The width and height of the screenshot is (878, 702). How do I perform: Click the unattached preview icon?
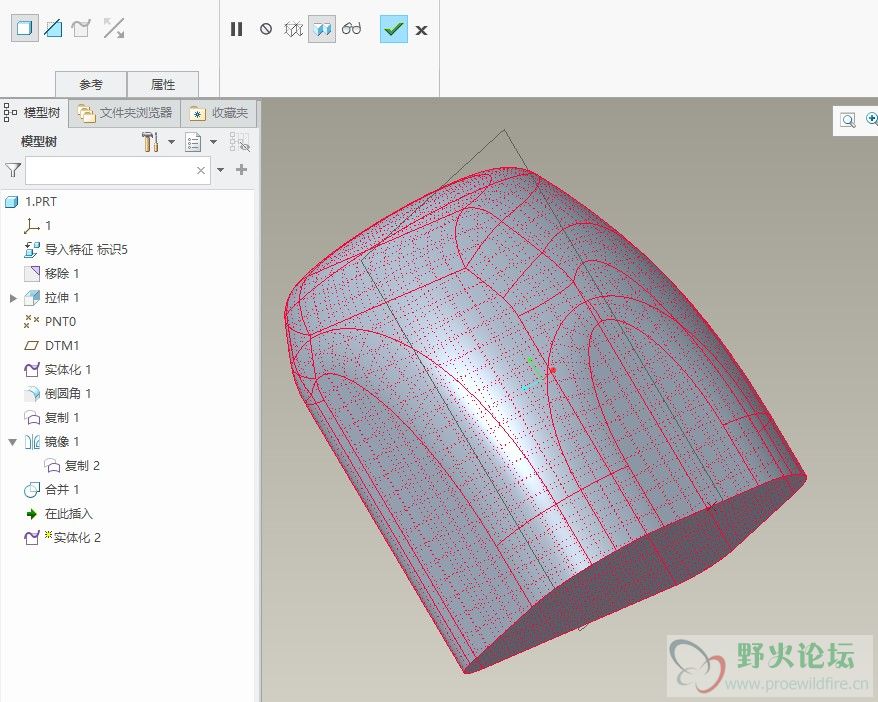[x=293, y=29]
